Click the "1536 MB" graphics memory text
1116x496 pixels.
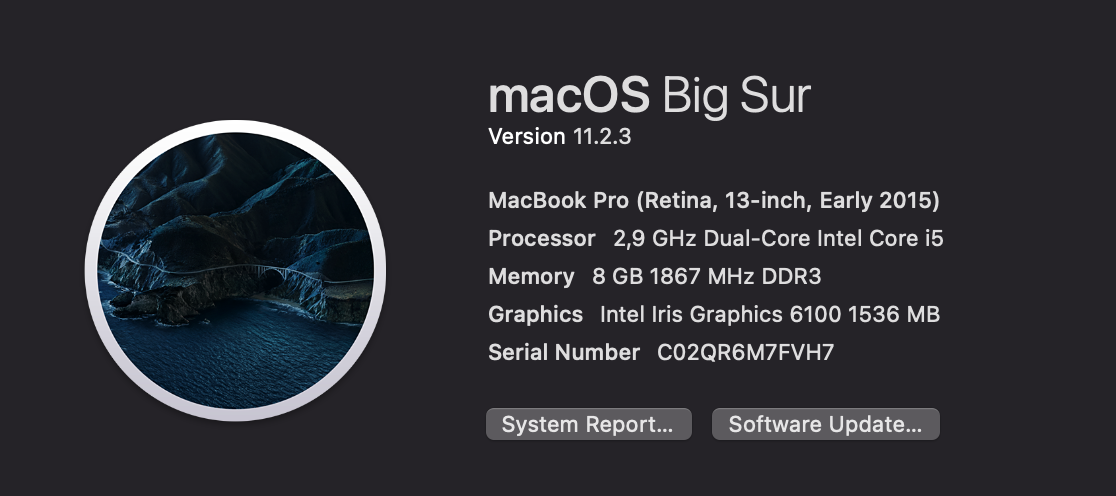click(x=894, y=314)
